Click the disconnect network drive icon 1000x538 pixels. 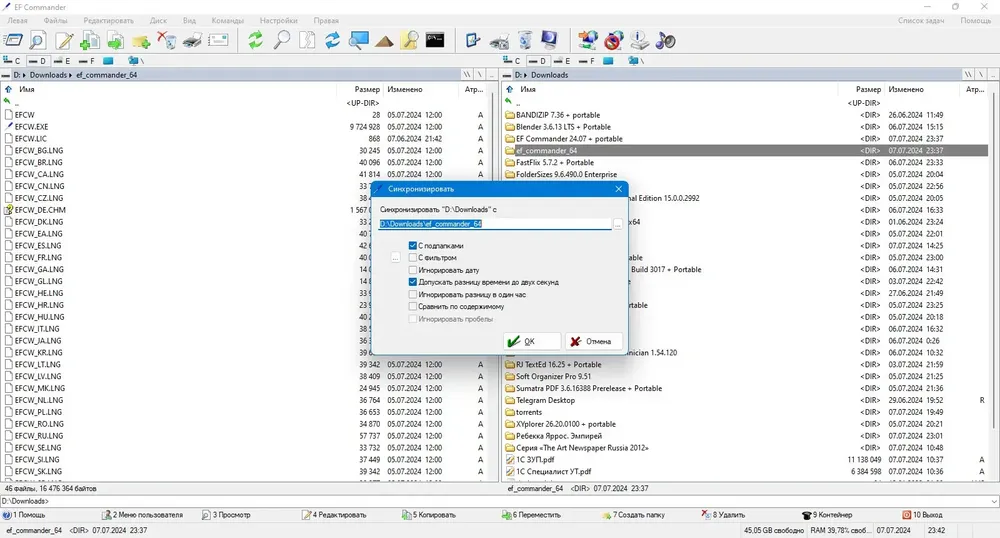[614, 41]
